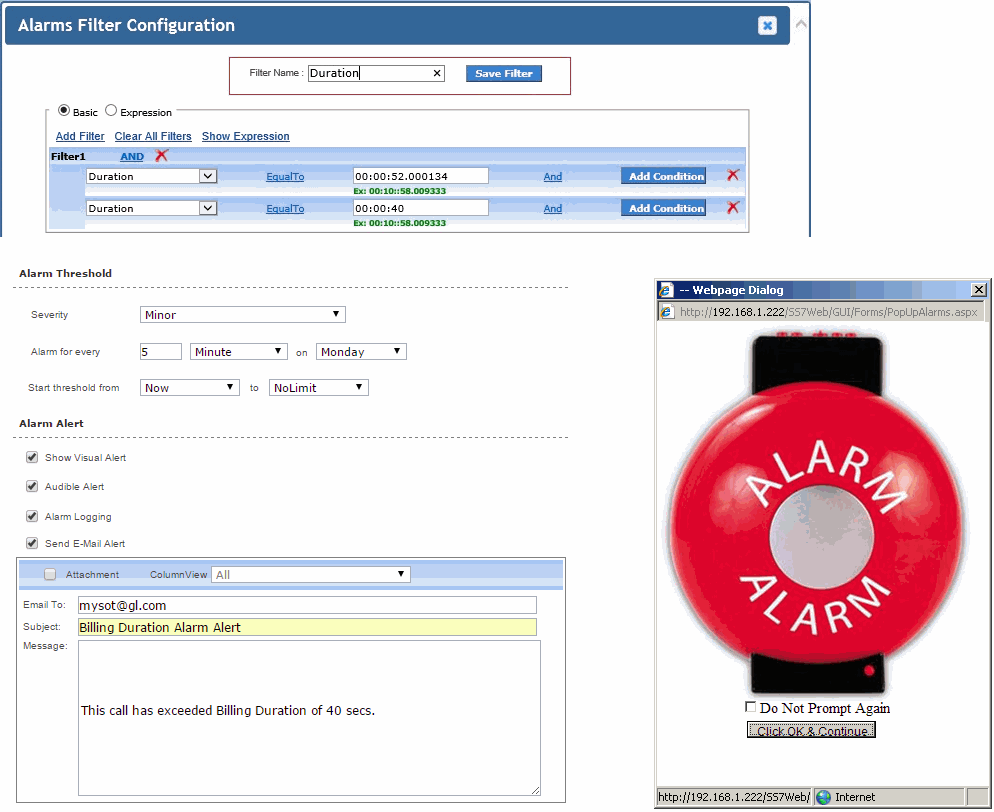The width and height of the screenshot is (994, 812).
Task: Click the Save Filter button
Action: click(504, 74)
